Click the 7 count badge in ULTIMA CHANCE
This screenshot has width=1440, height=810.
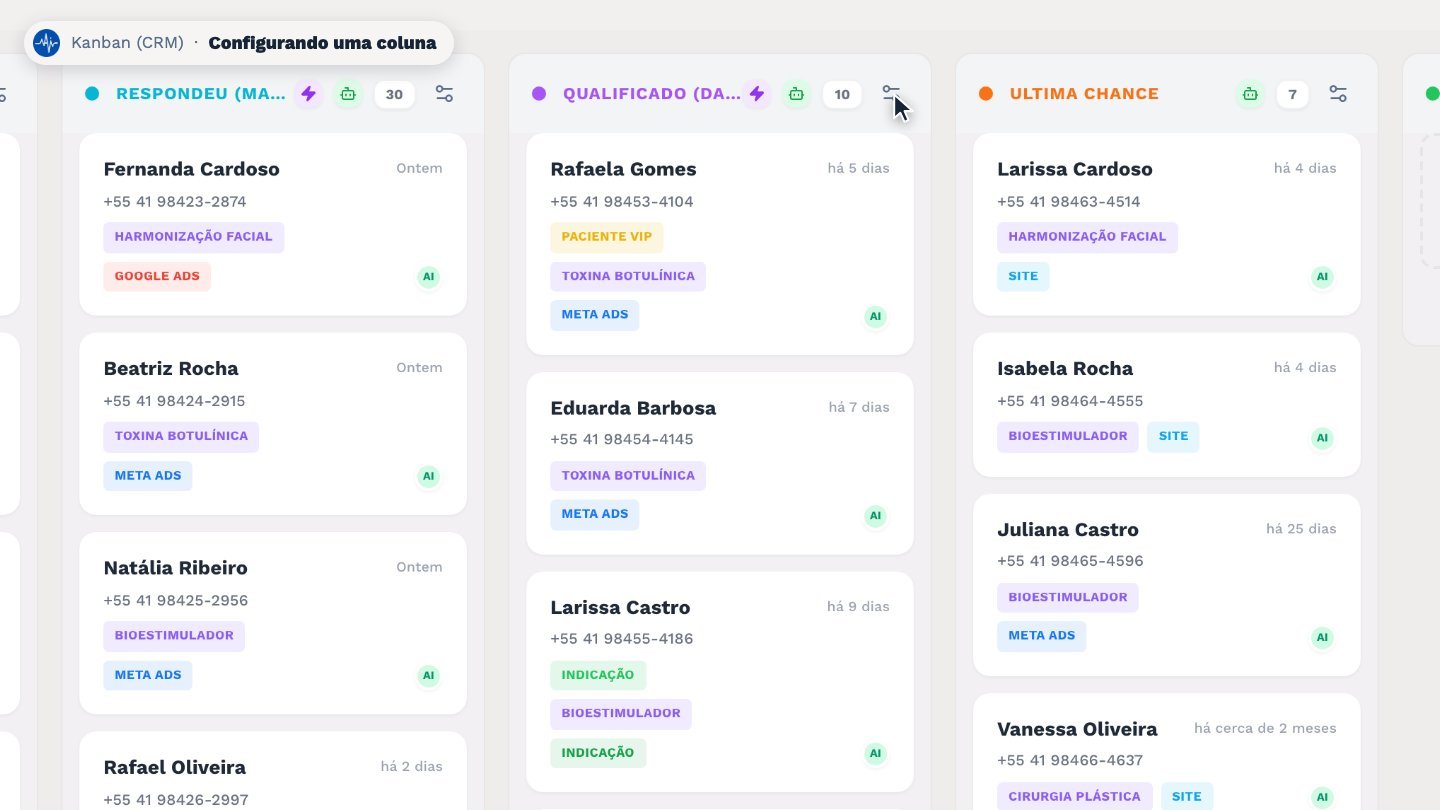(x=1292, y=95)
